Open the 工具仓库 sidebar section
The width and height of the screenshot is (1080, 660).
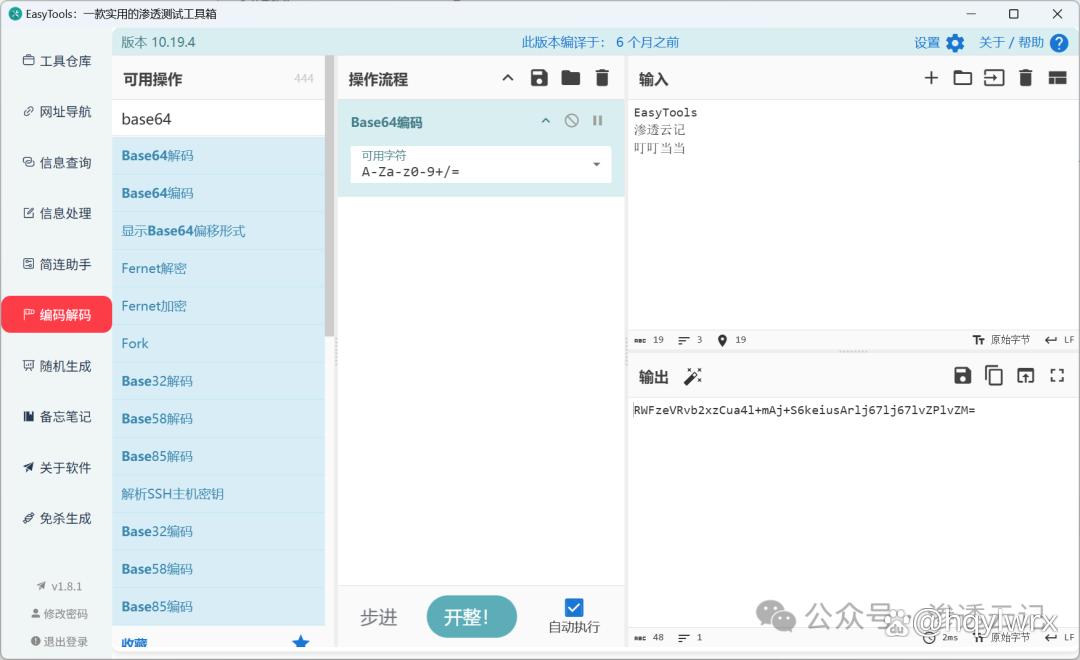click(x=56, y=61)
